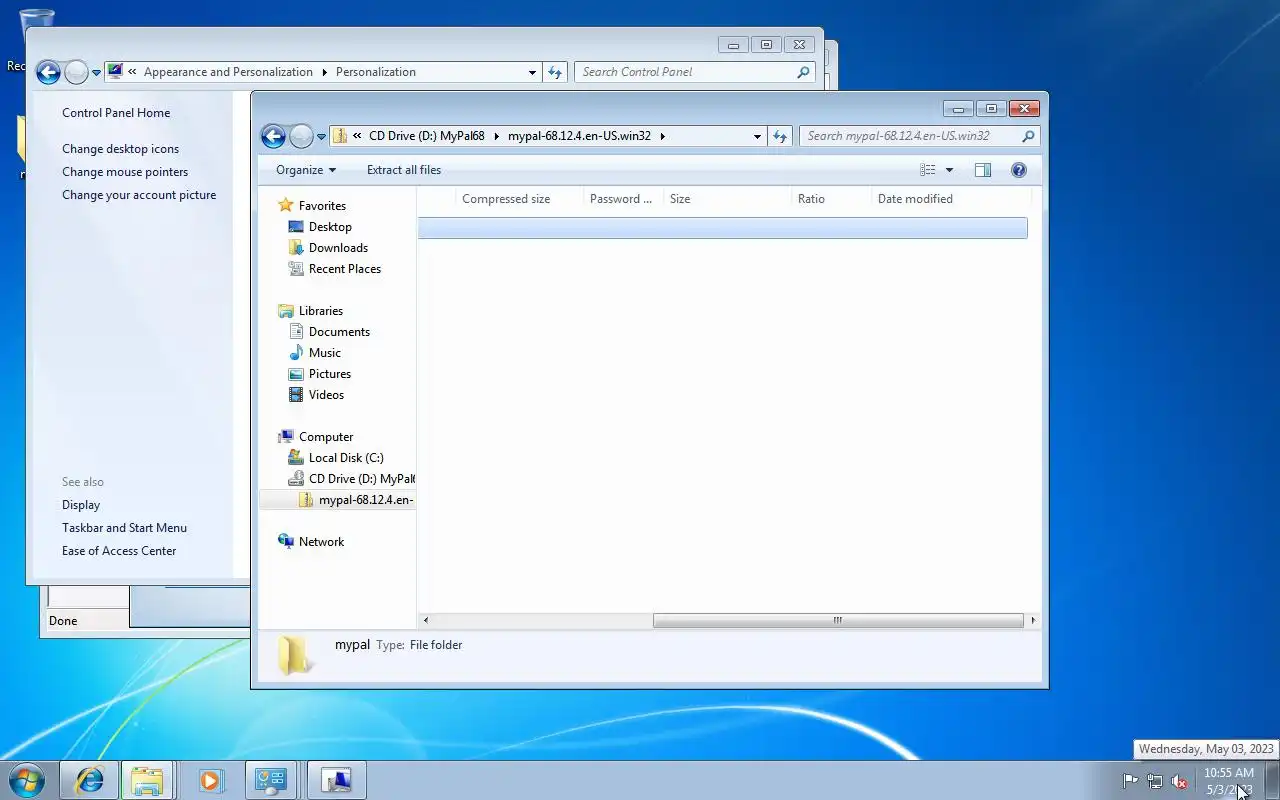The width and height of the screenshot is (1280, 800).
Task: Expand arrow after mypal-68.12.4.en-US.win32 breadcrumb
Action: [x=662, y=136]
